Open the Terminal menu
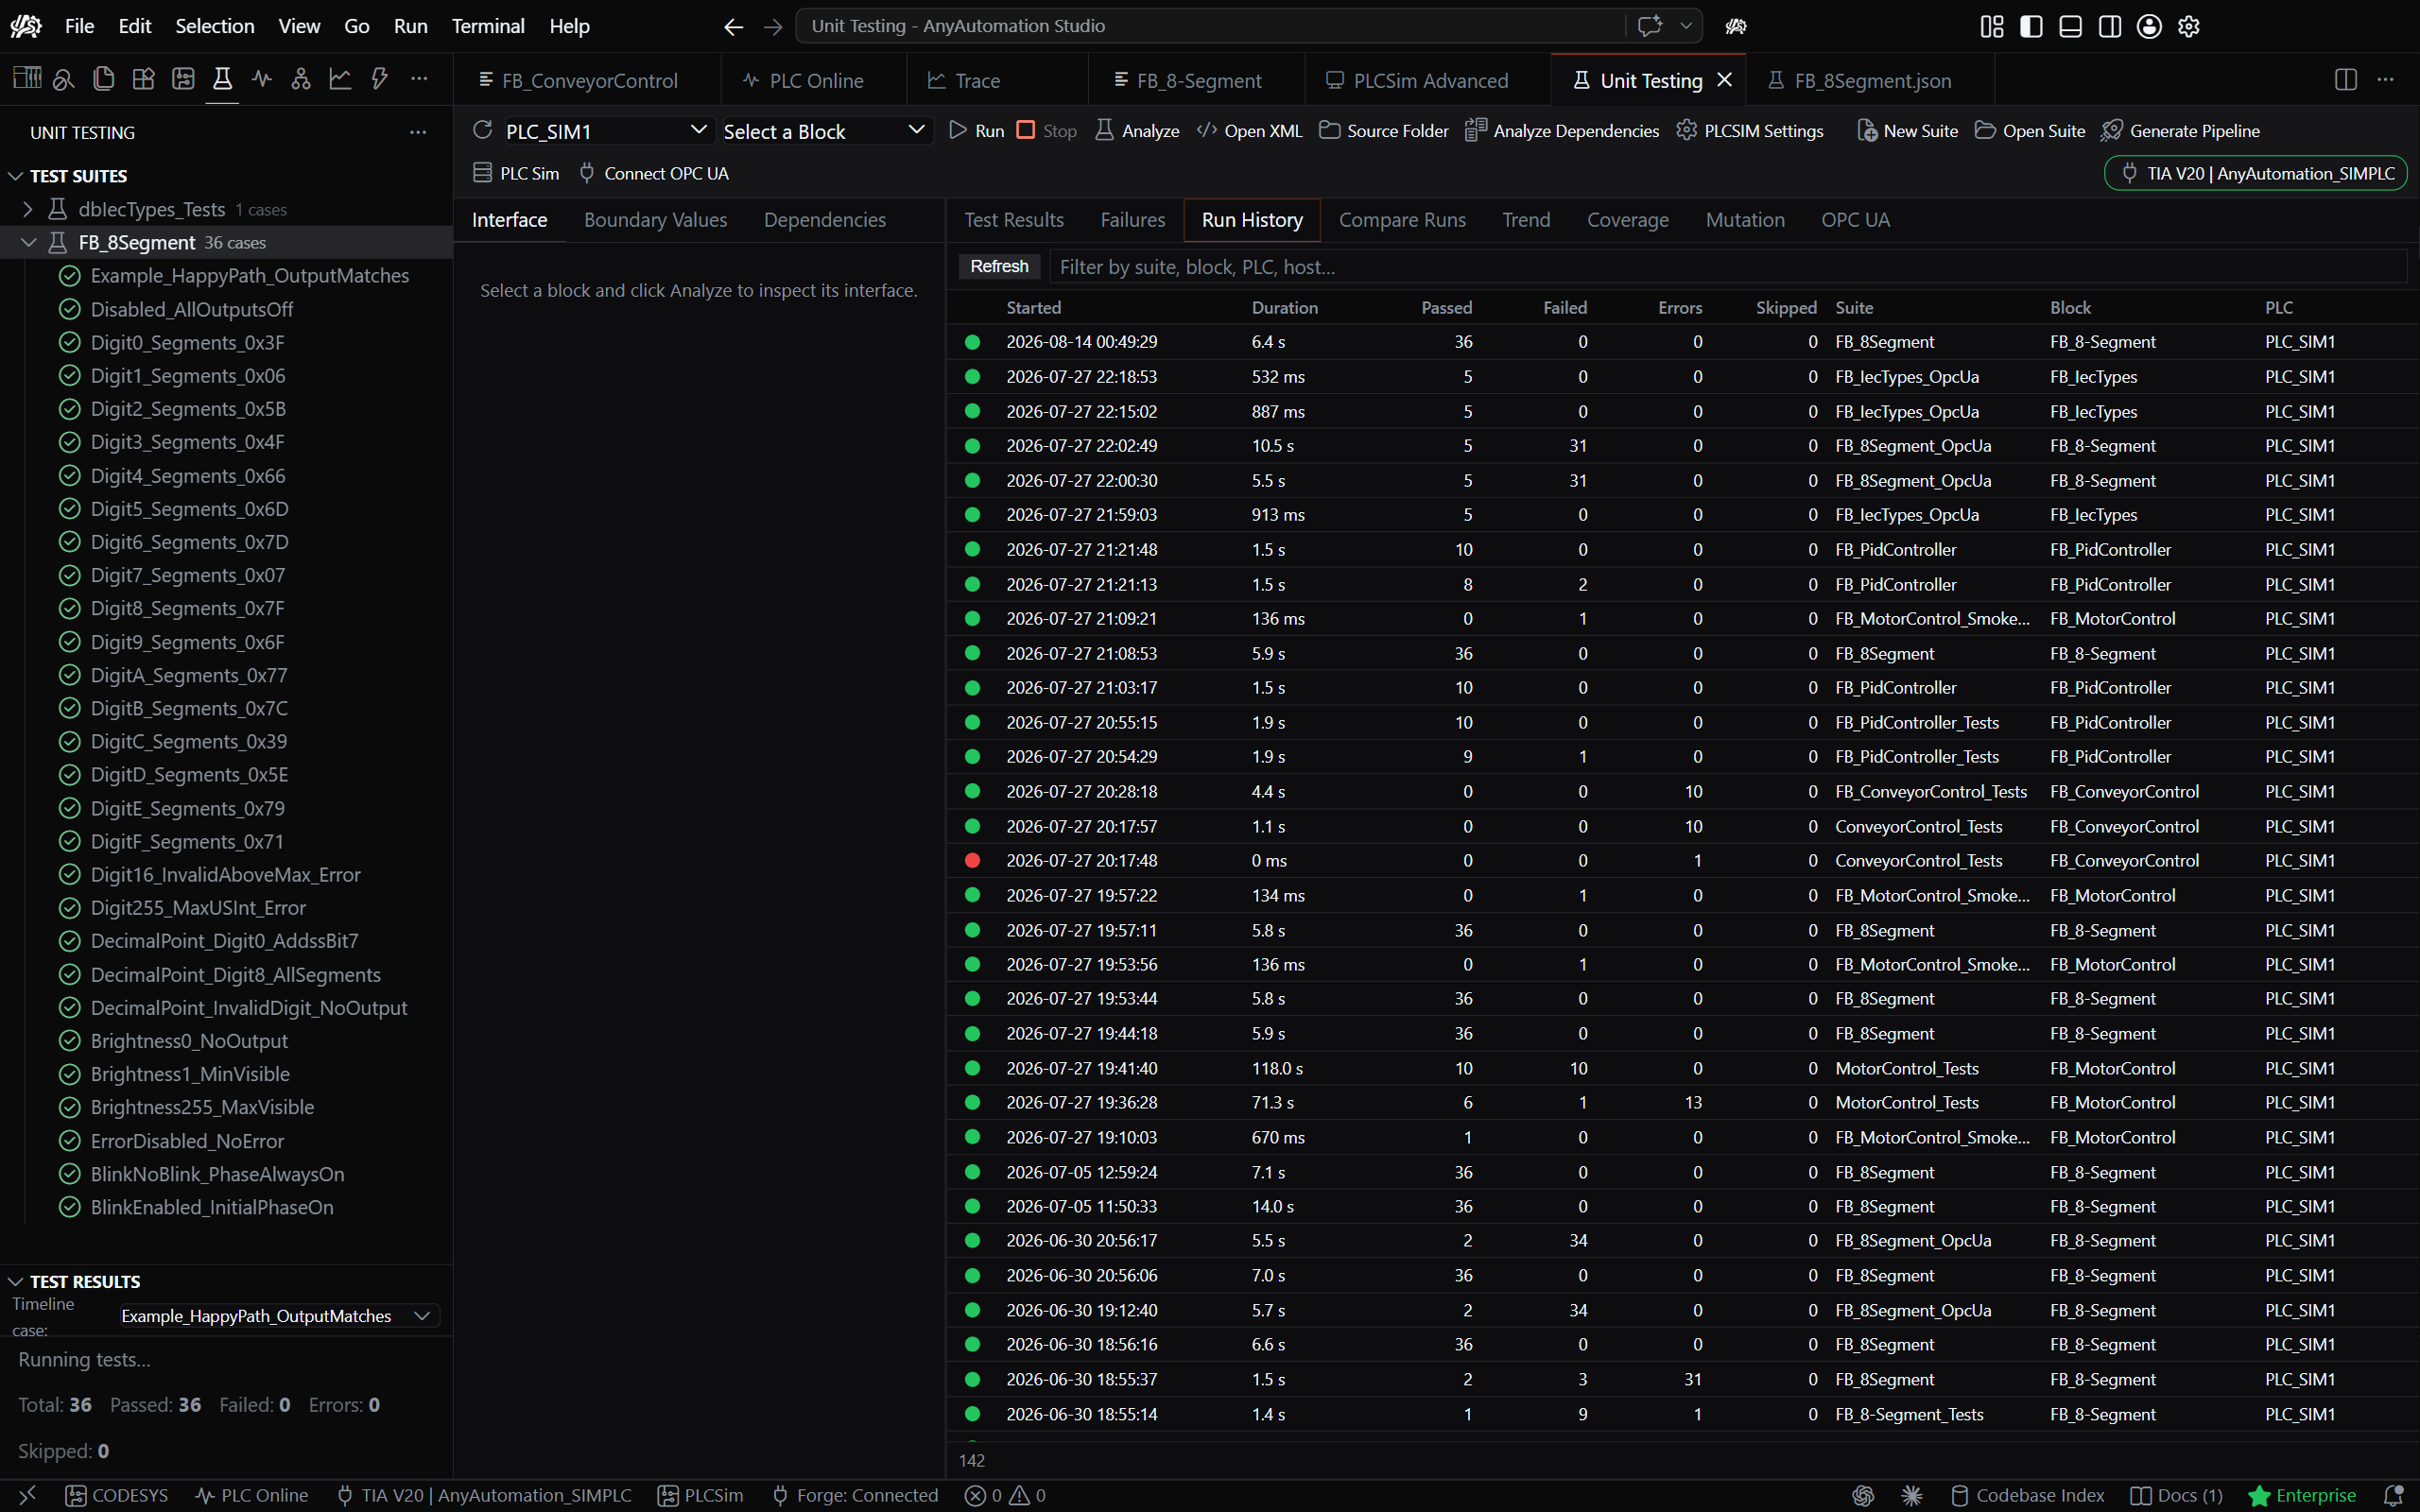Screen dimensions: 2420x1512 pos(488,26)
